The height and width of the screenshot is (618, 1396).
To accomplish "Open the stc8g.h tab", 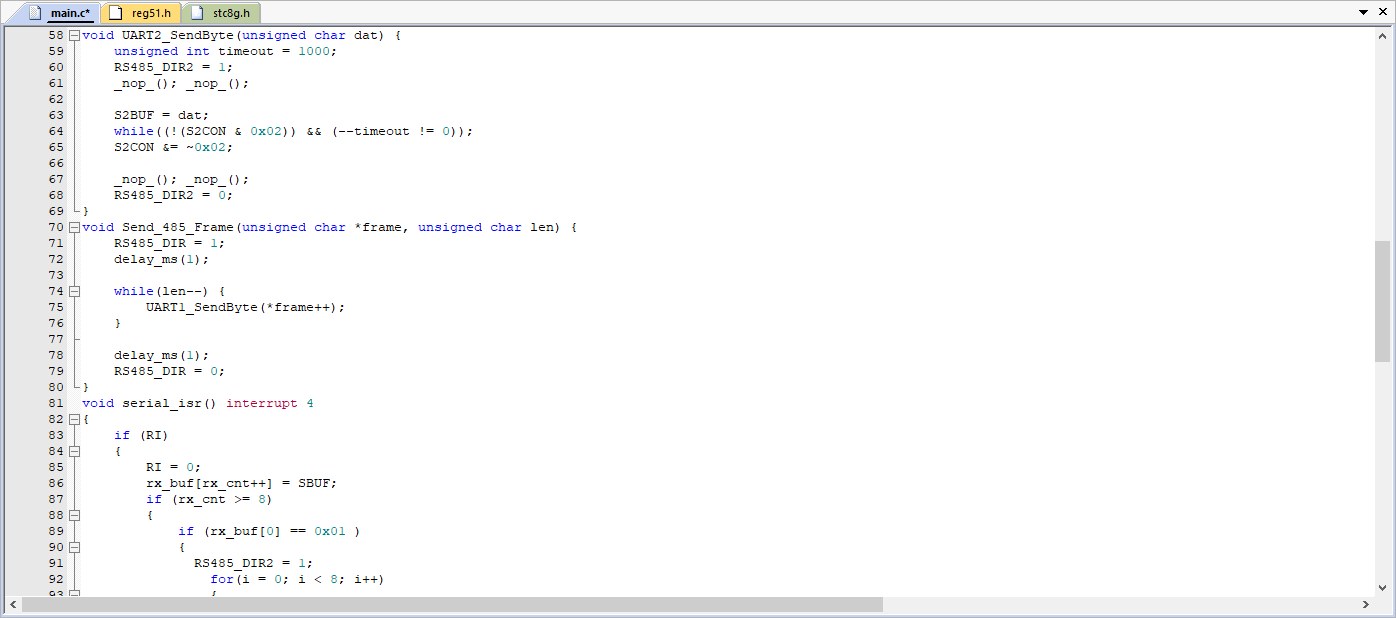I will 232,13.
